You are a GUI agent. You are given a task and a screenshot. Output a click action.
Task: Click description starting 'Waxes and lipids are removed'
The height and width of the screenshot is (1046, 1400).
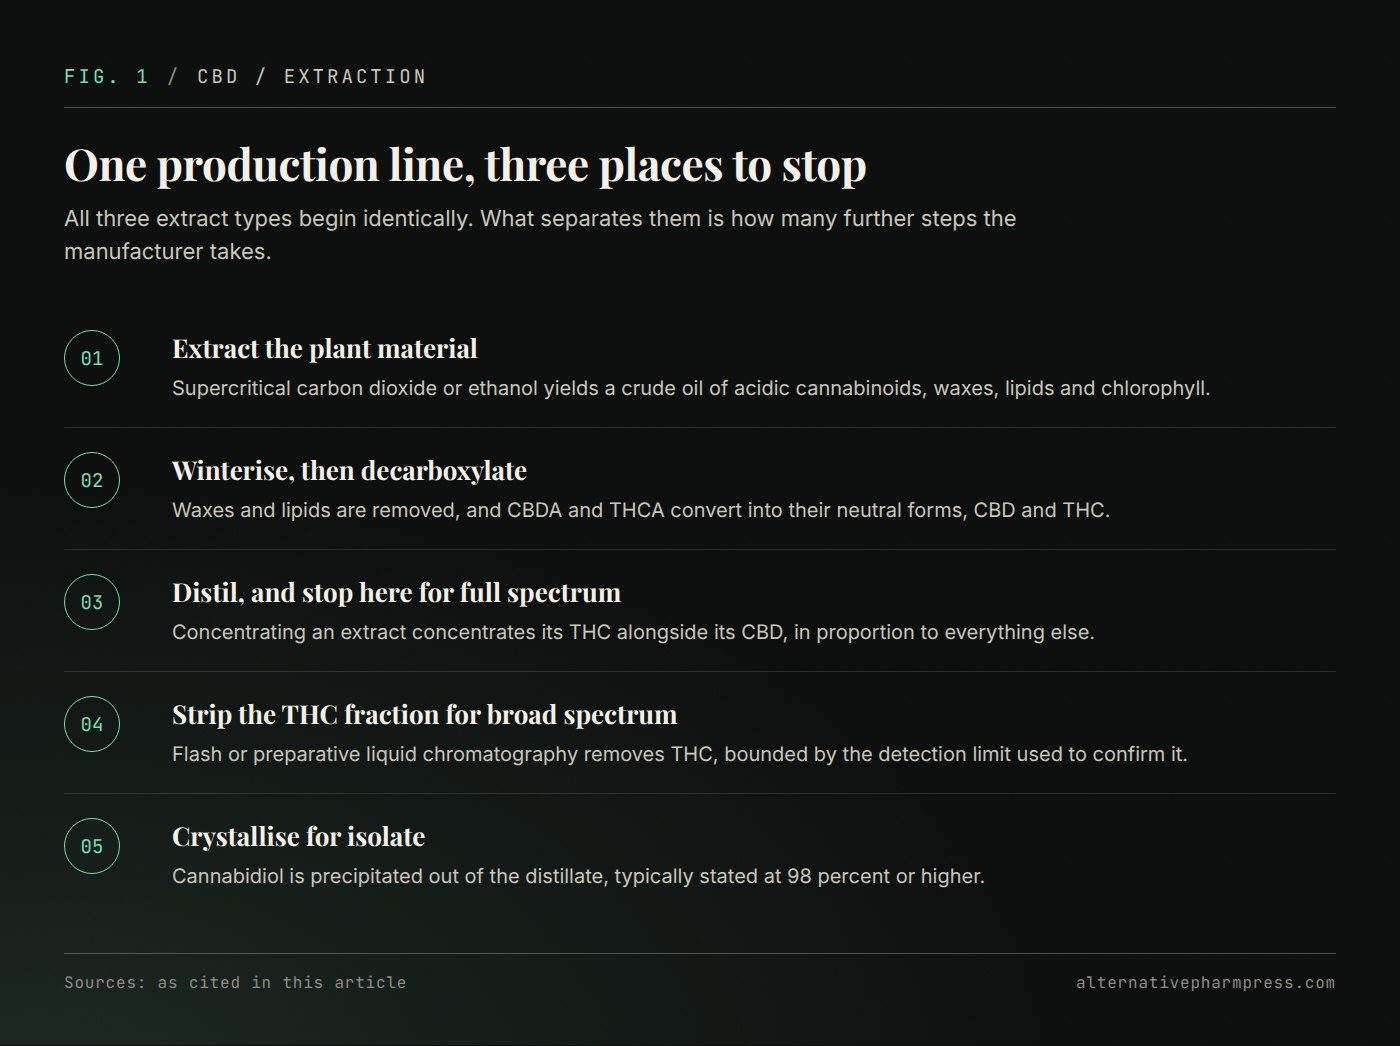click(x=641, y=510)
